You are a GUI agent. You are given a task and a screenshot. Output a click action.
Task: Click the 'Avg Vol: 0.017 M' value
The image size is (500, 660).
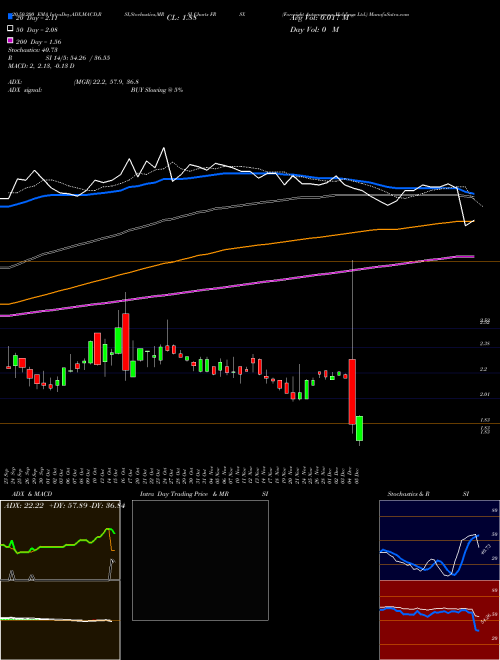[319, 18]
